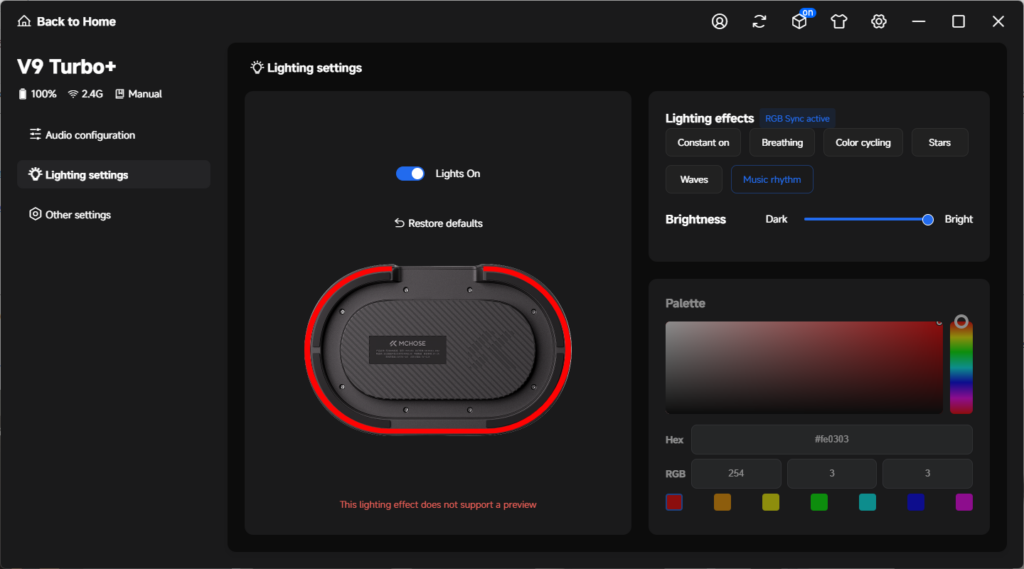Pick the Waves lighting effect

pos(694,180)
